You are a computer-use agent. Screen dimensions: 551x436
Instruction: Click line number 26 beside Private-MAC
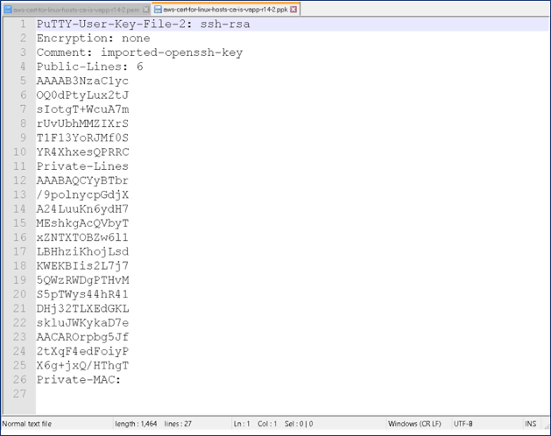[x=20, y=379]
